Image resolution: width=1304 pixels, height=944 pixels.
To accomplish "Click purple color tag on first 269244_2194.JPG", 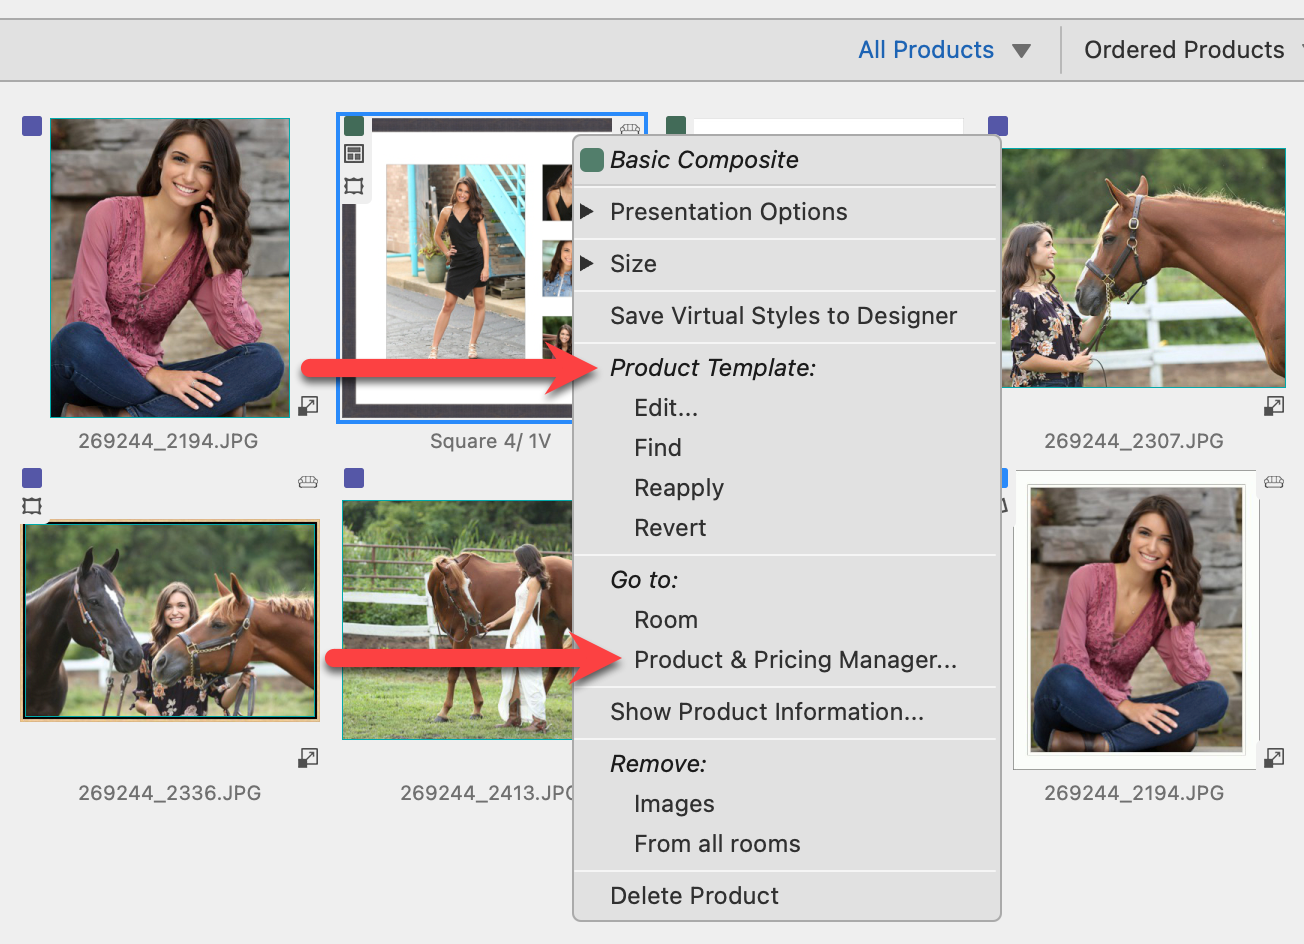I will click(32, 126).
